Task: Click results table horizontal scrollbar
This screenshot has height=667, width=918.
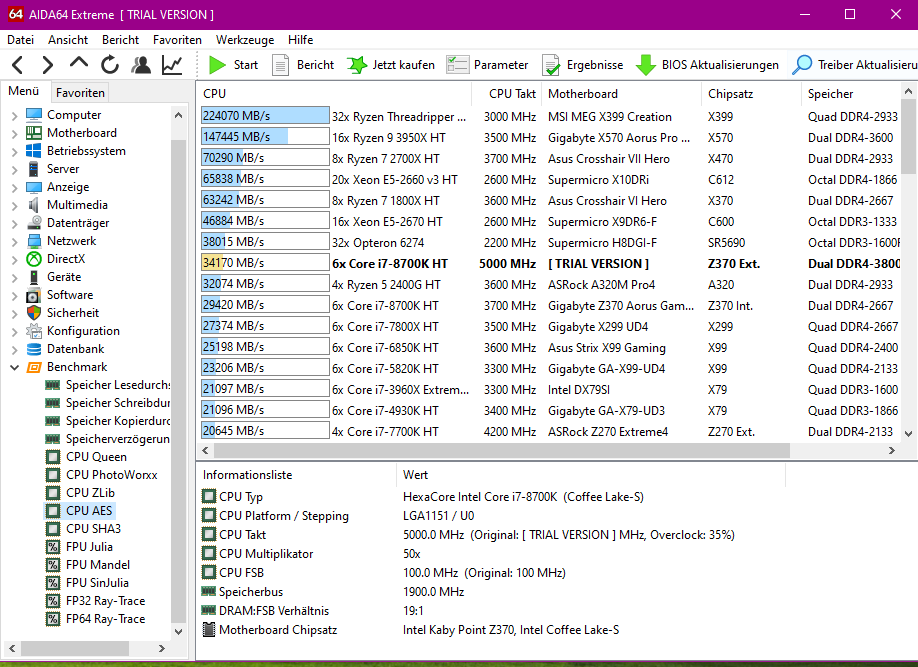Action: coord(502,450)
